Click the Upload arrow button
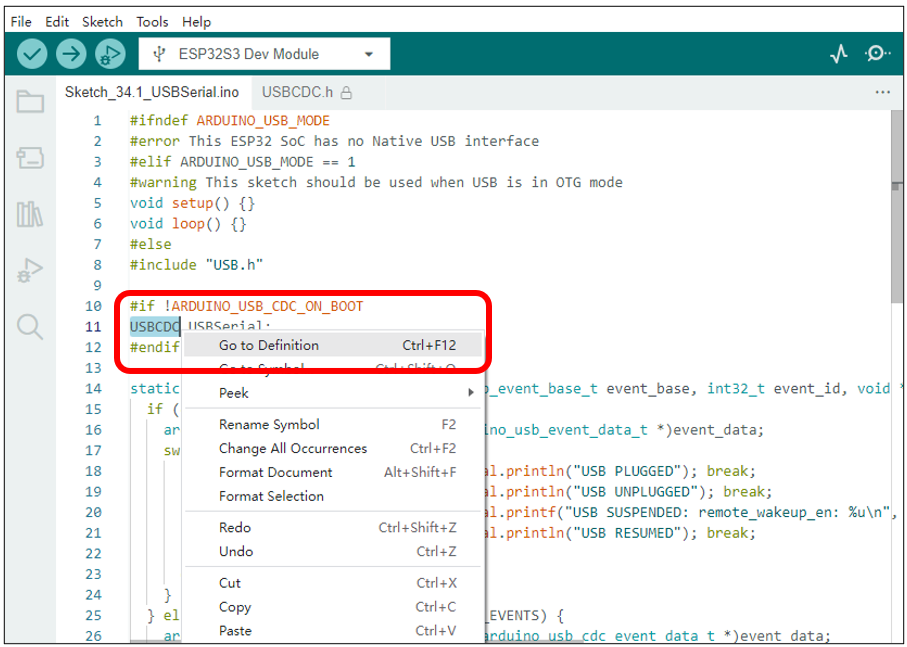This screenshot has width=907, height=647. [71, 54]
